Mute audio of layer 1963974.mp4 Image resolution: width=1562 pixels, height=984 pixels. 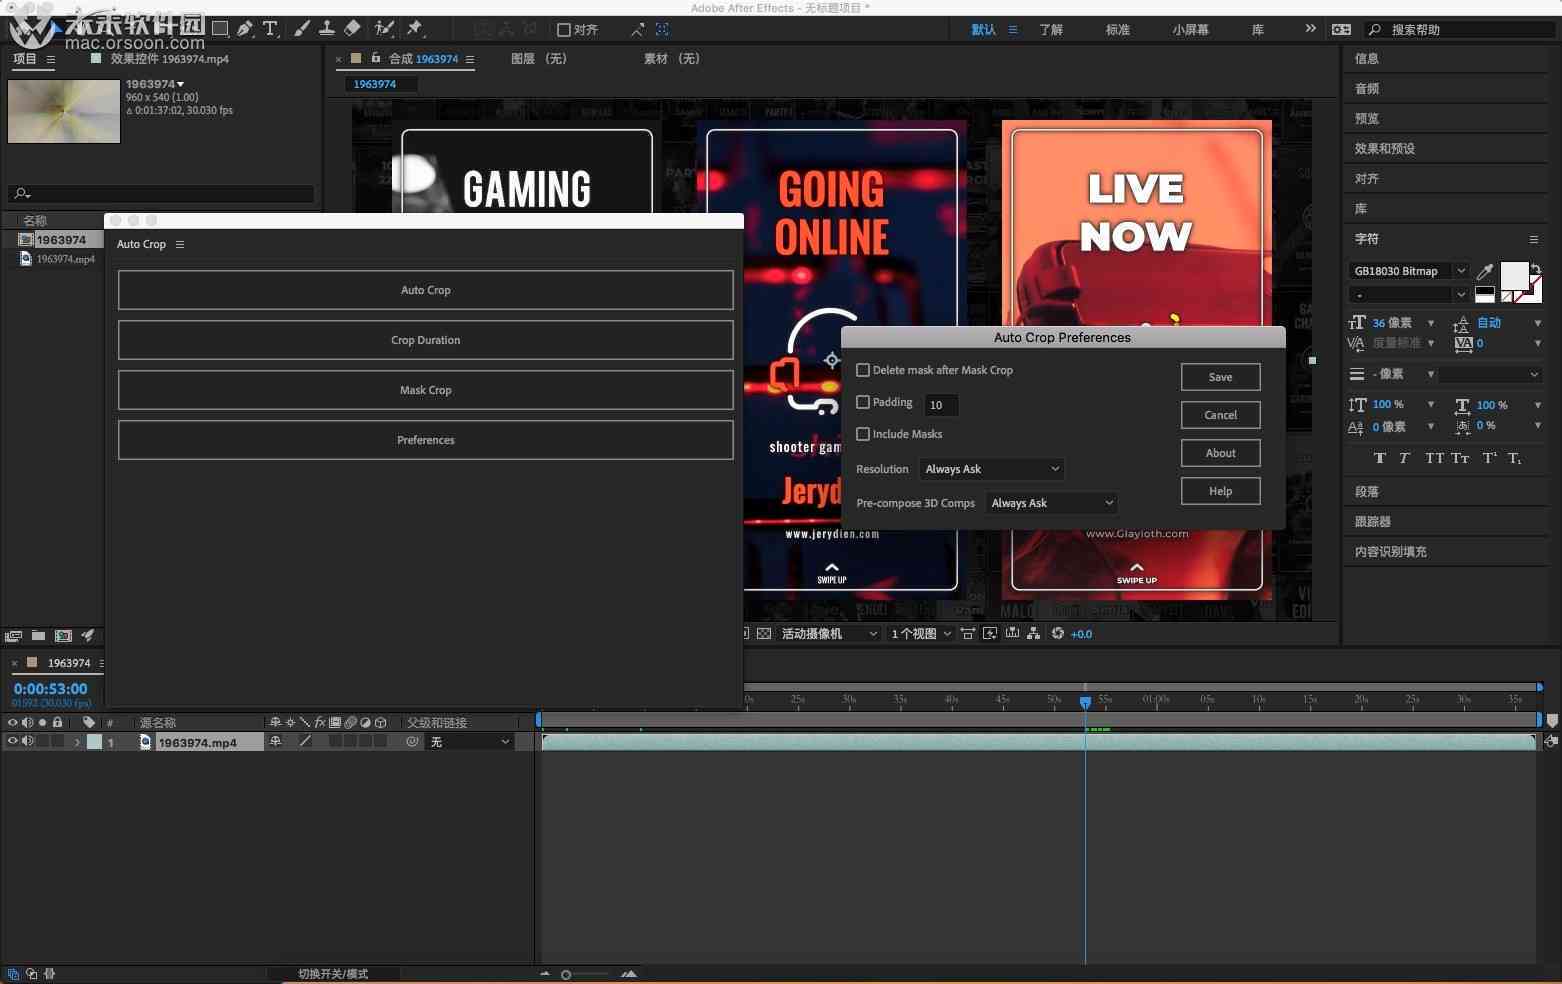click(x=28, y=742)
